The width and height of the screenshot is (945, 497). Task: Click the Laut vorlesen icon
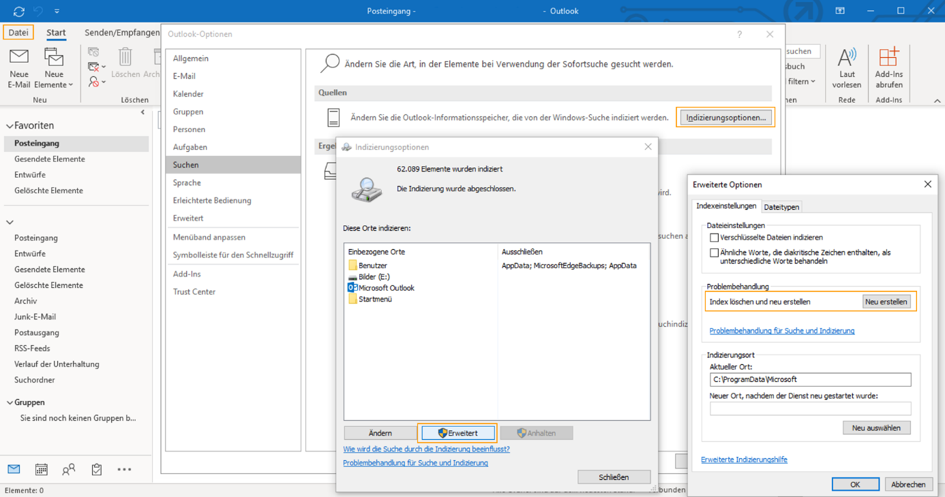pos(847,58)
